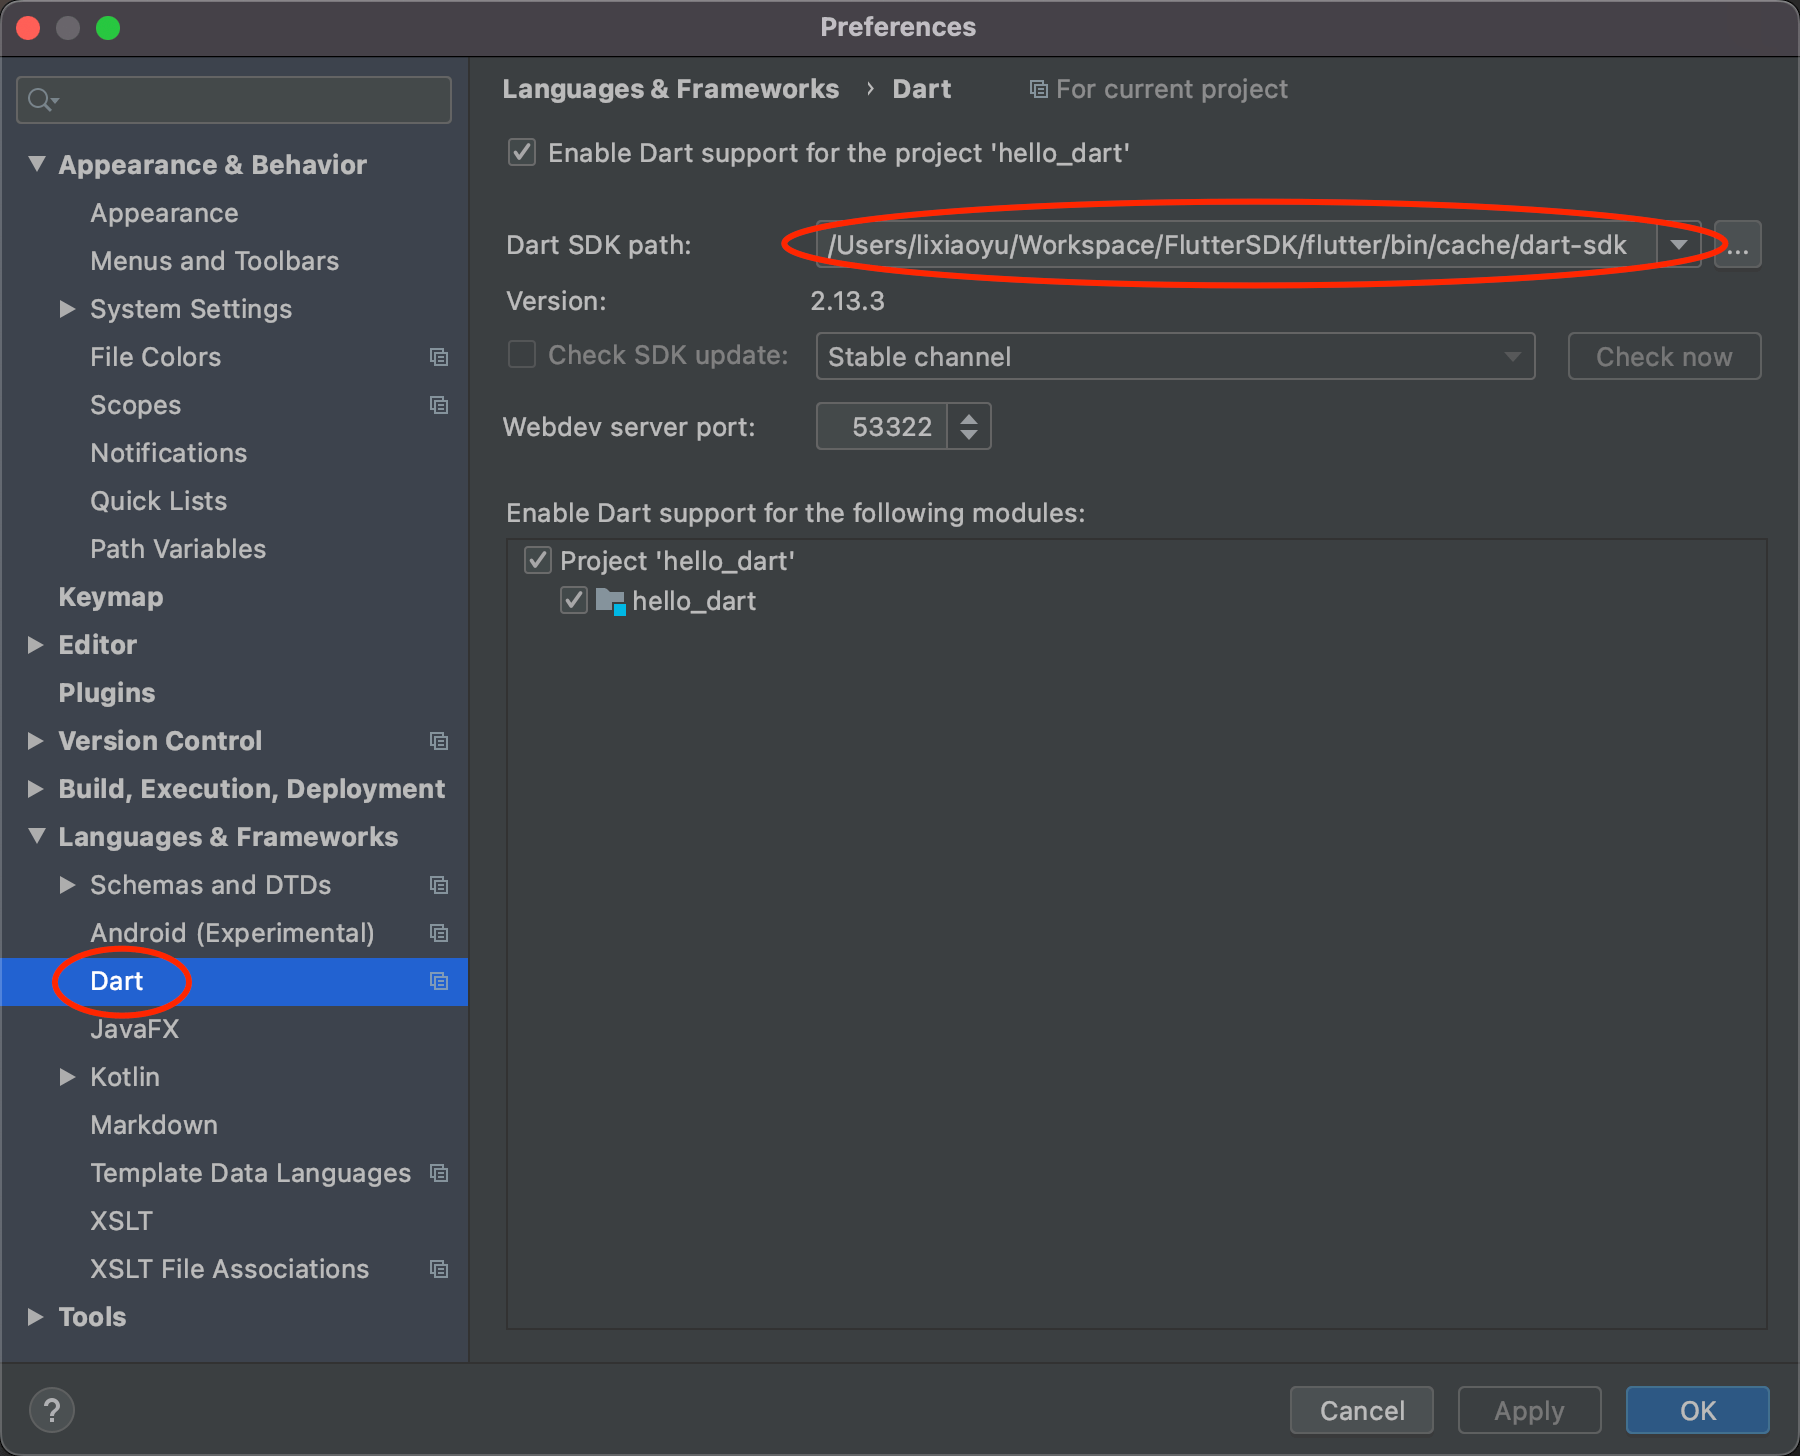The width and height of the screenshot is (1800, 1456).
Task: Toggle Enable Dart support for project checkbox
Action: point(522,153)
